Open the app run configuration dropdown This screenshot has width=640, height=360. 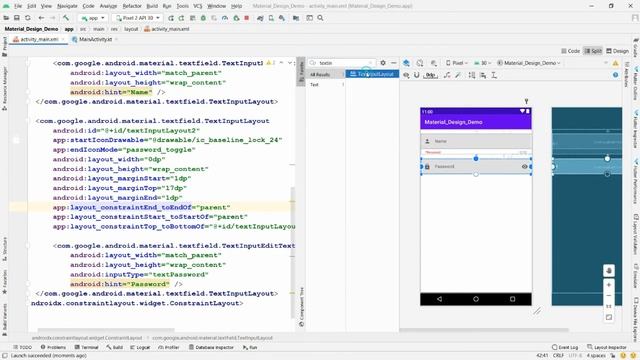click(x=93, y=18)
